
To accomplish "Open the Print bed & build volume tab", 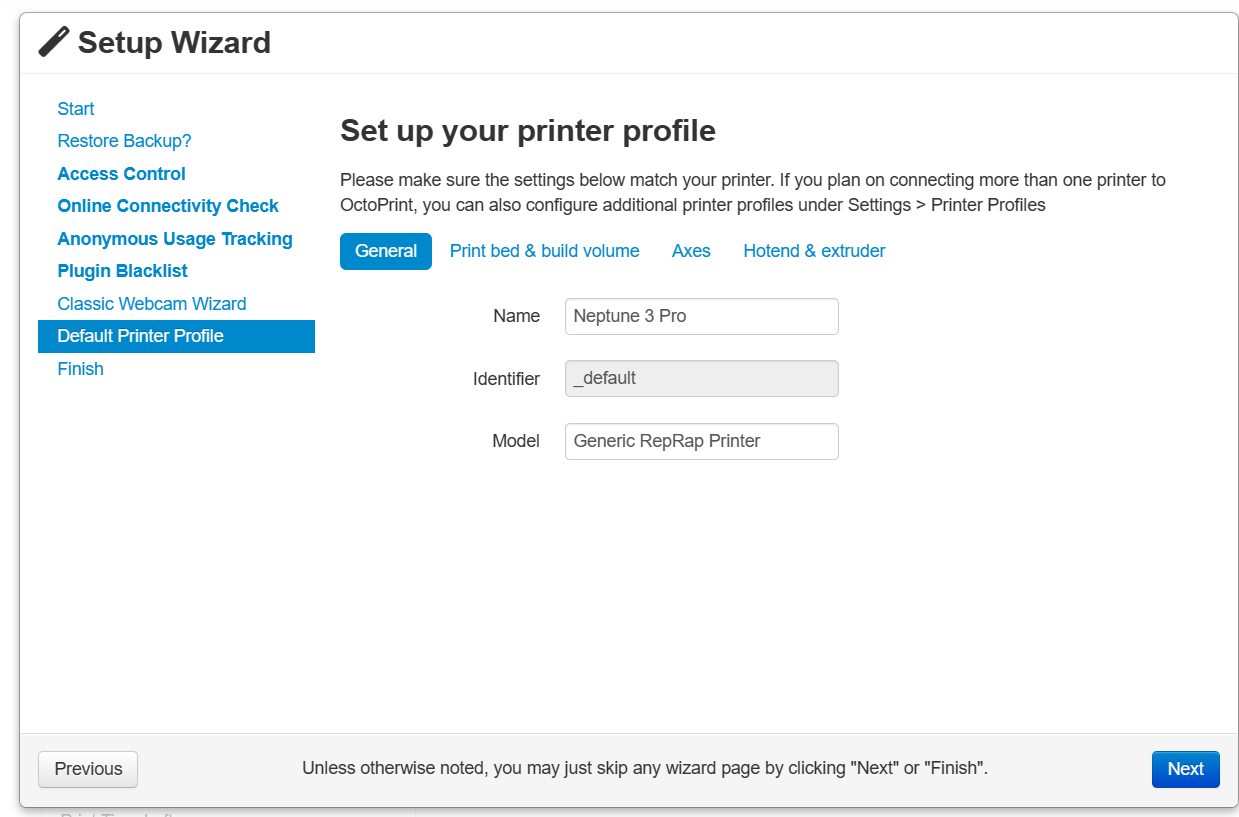I will click(544, 251).
